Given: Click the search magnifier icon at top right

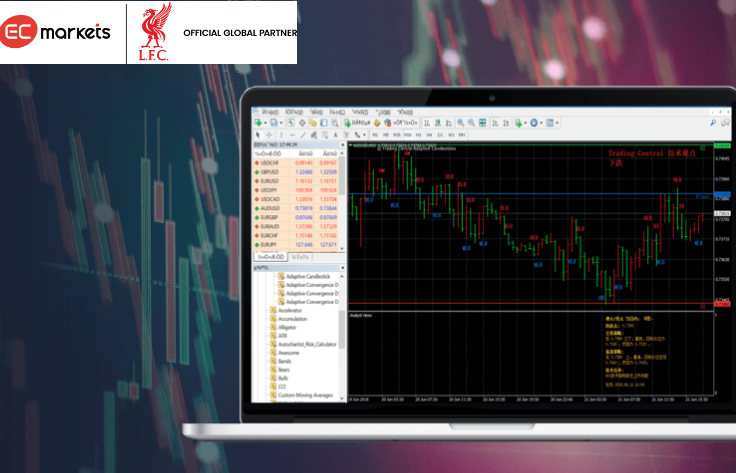Looking at the screenshot, I should click(713, 123).
